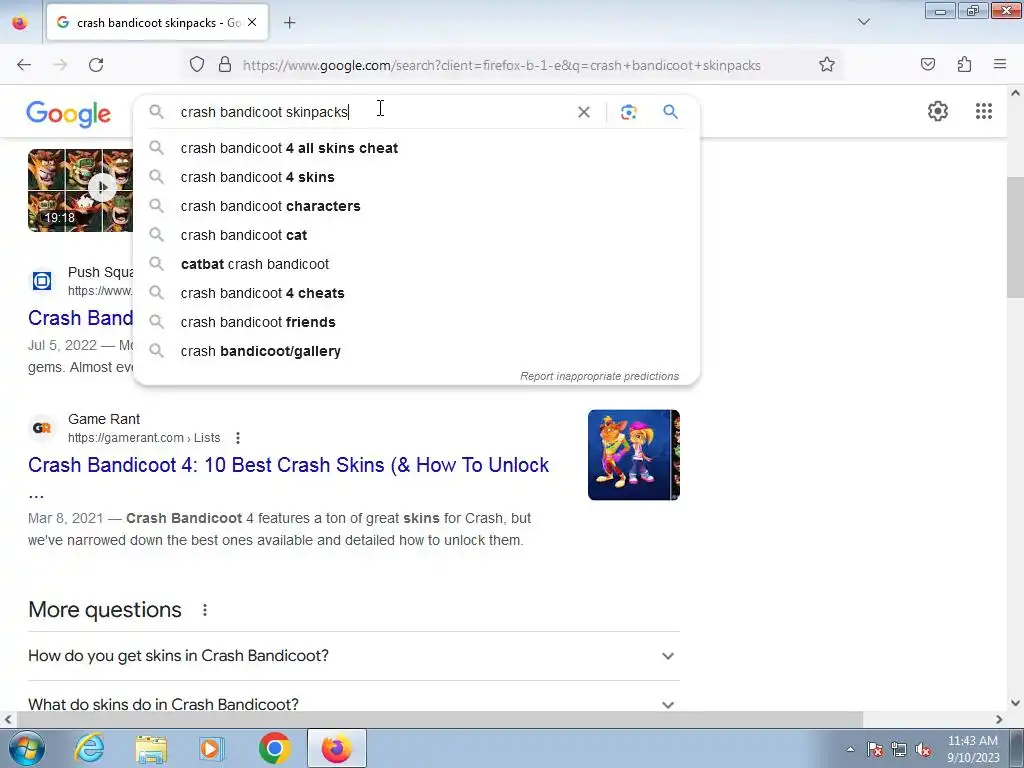Open Game Rant 10 Best Crash Skins link
The width and height of the screenshot is (1024, 768).
click(x=289, y=465)
